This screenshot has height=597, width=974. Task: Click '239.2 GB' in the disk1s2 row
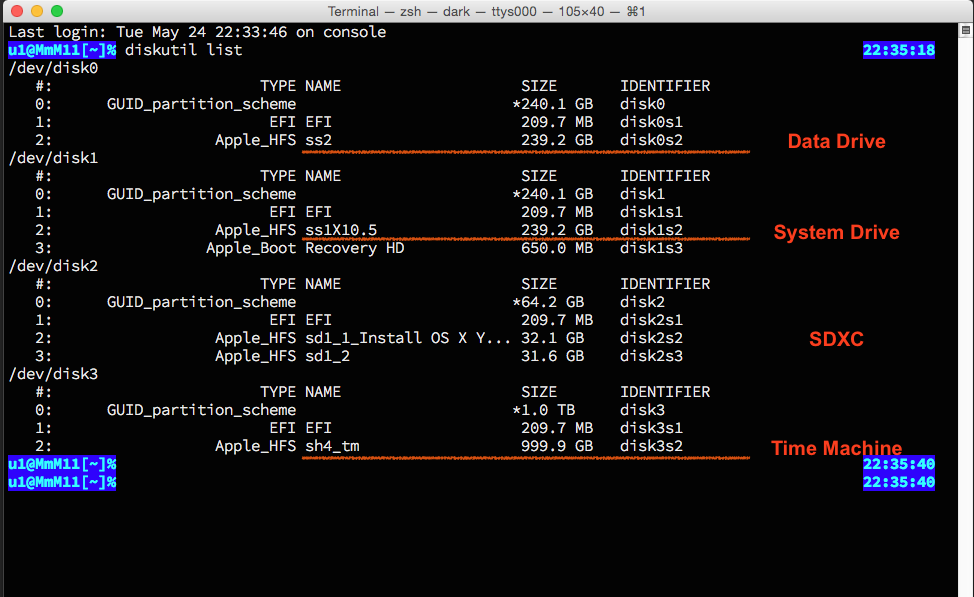coord(557,230)
